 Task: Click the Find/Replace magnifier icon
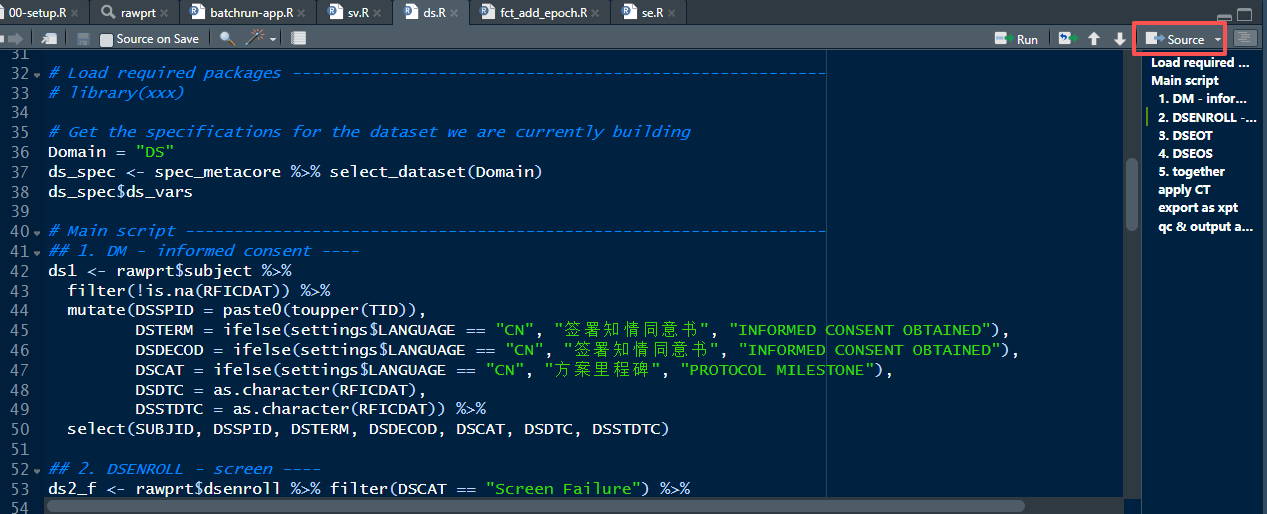tap(227, 38)
